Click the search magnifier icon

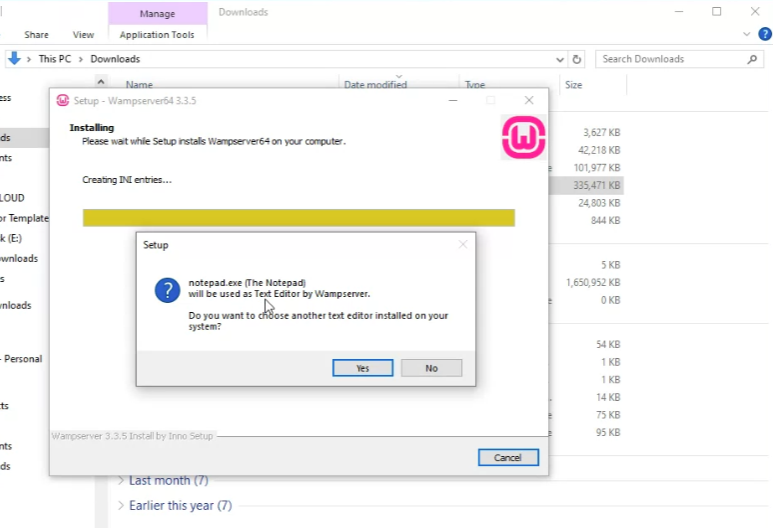(752, 60)
